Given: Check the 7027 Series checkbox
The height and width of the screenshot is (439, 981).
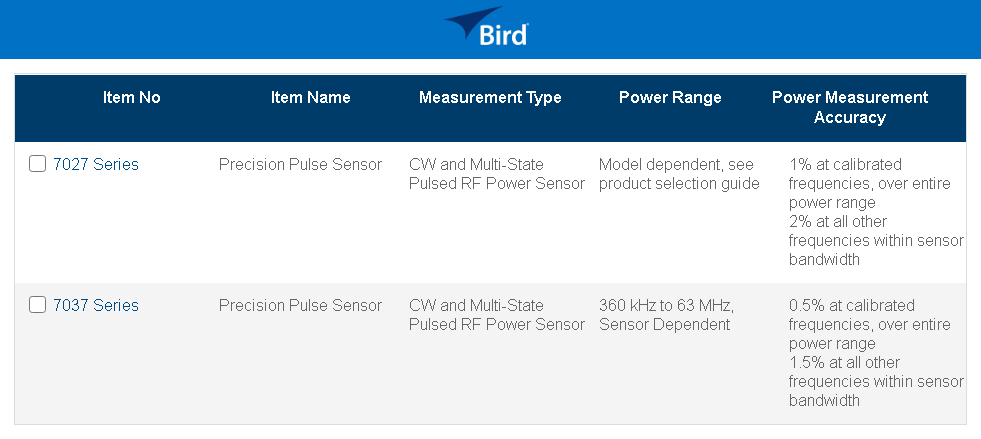Looking at the screenshot, I should (38, 165).
